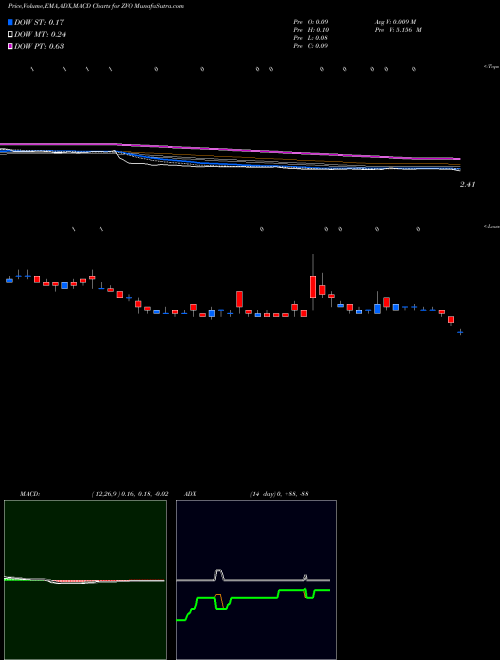This screenshot has width=500, height=660.
Task: Click the 'ADX' panel label
Action: [190, 494]
